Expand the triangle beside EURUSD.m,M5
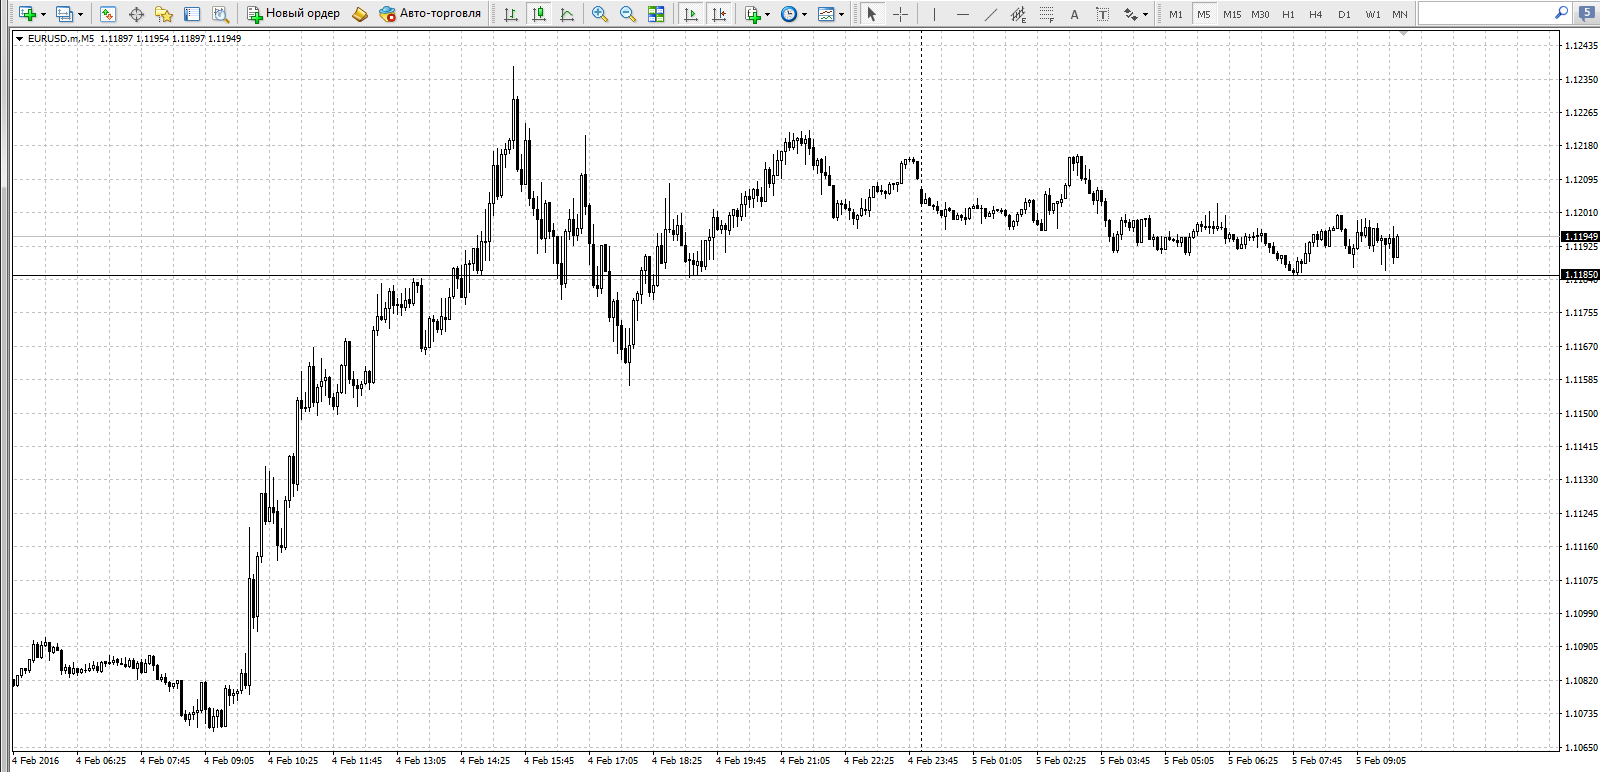Viewport: 1600px width, 772px height. (x=19, y=39)
